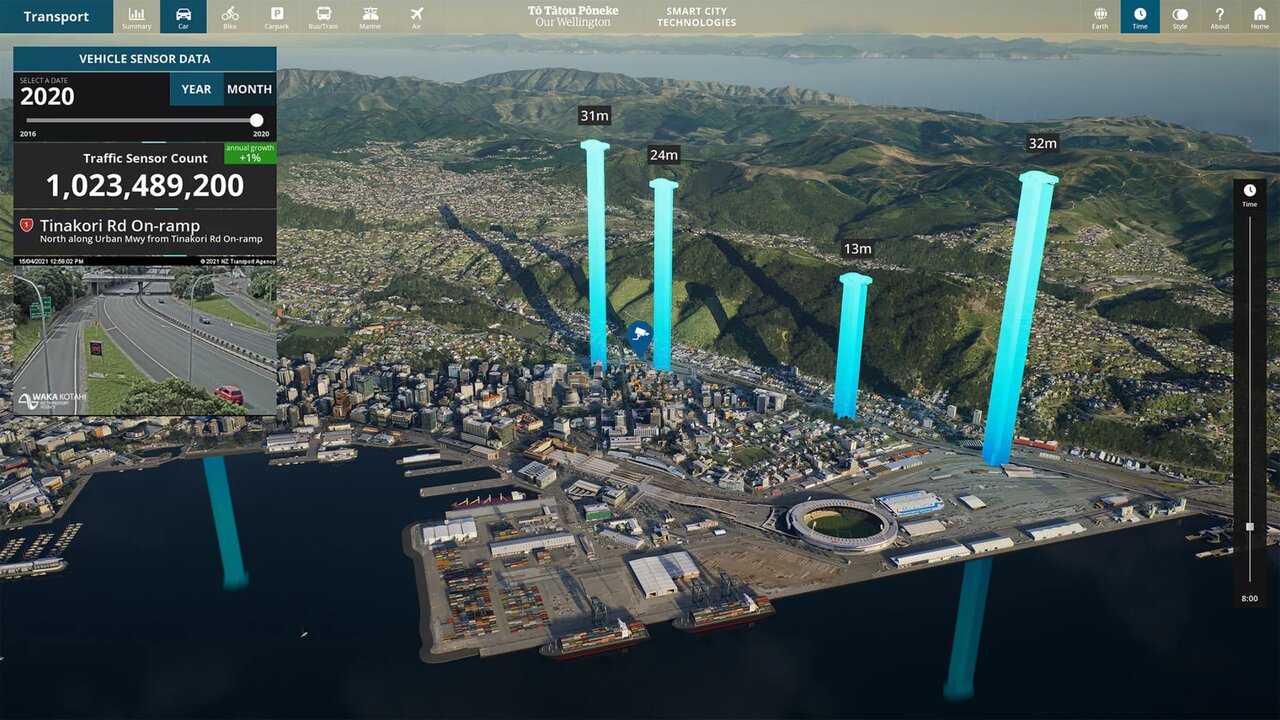Open the Summary chart view
This screenshot has height=720, width=1280.
tap(136, 17)
